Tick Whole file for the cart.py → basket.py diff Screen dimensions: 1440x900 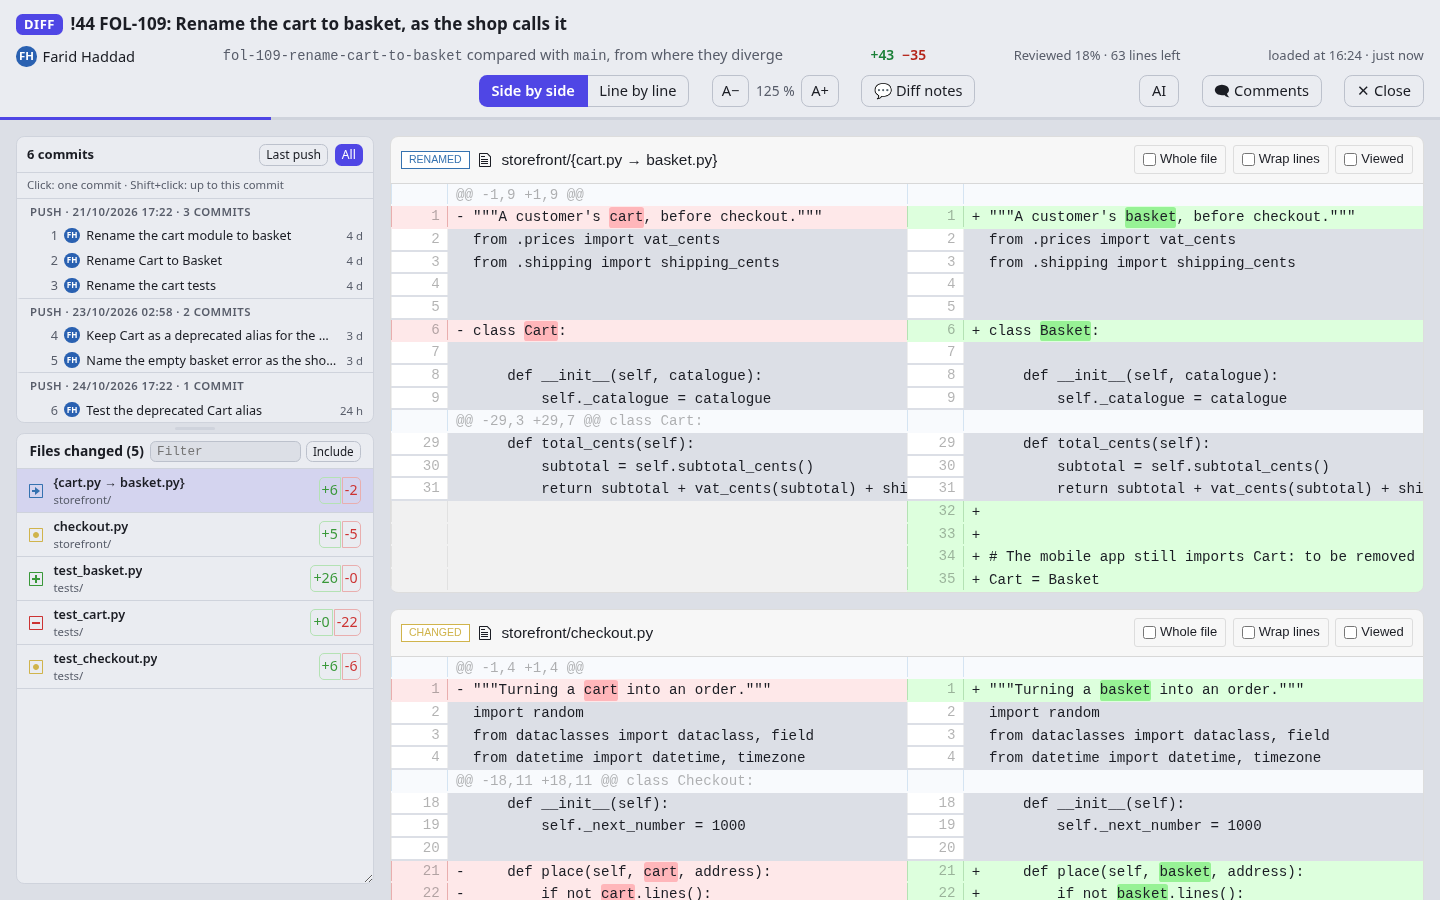click(x=1150, y=160)
